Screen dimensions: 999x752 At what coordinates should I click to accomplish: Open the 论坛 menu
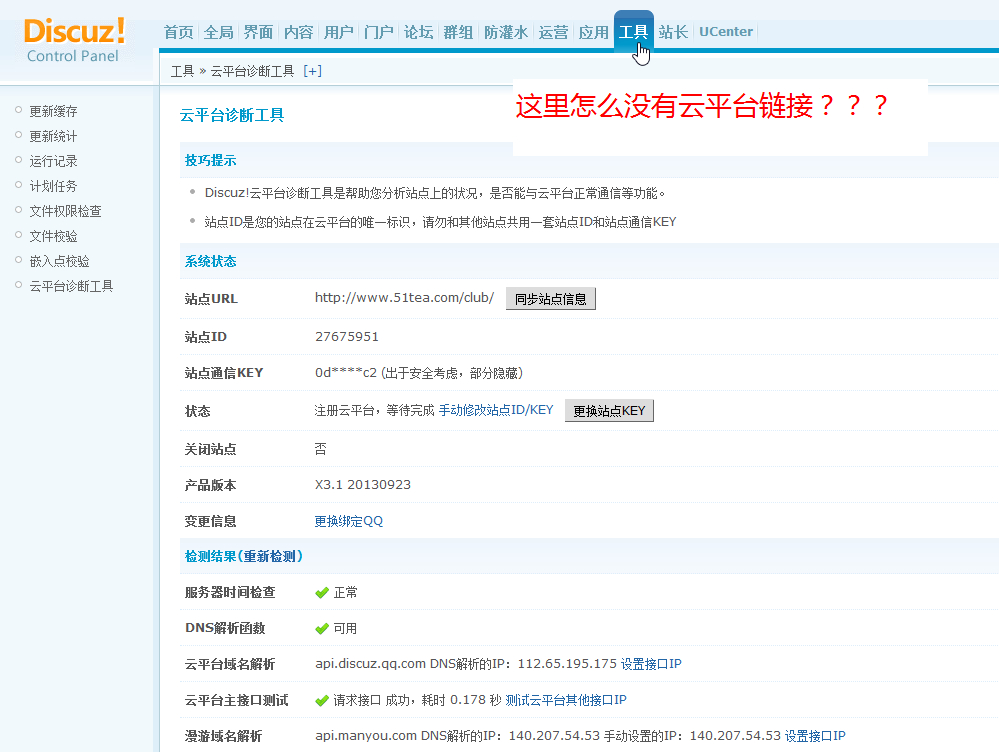(x=419, y=32)
